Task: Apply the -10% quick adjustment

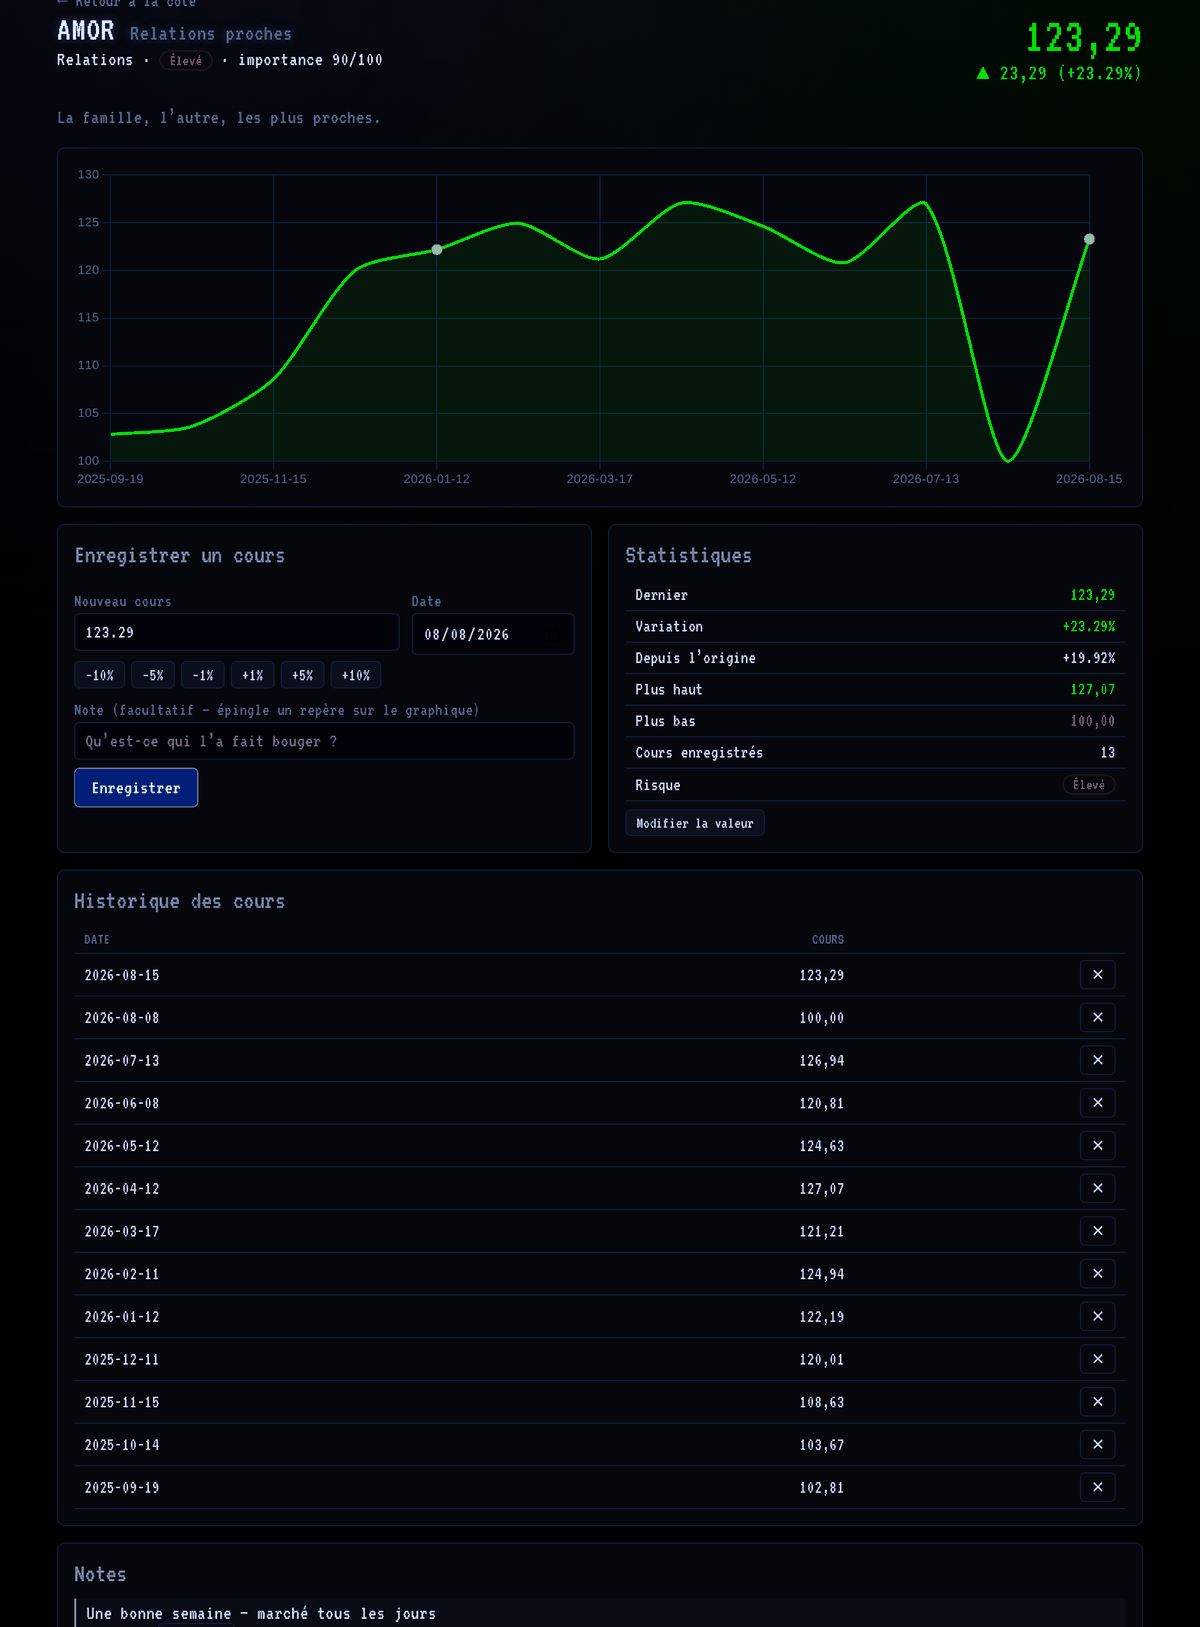Action: [100, 675]
